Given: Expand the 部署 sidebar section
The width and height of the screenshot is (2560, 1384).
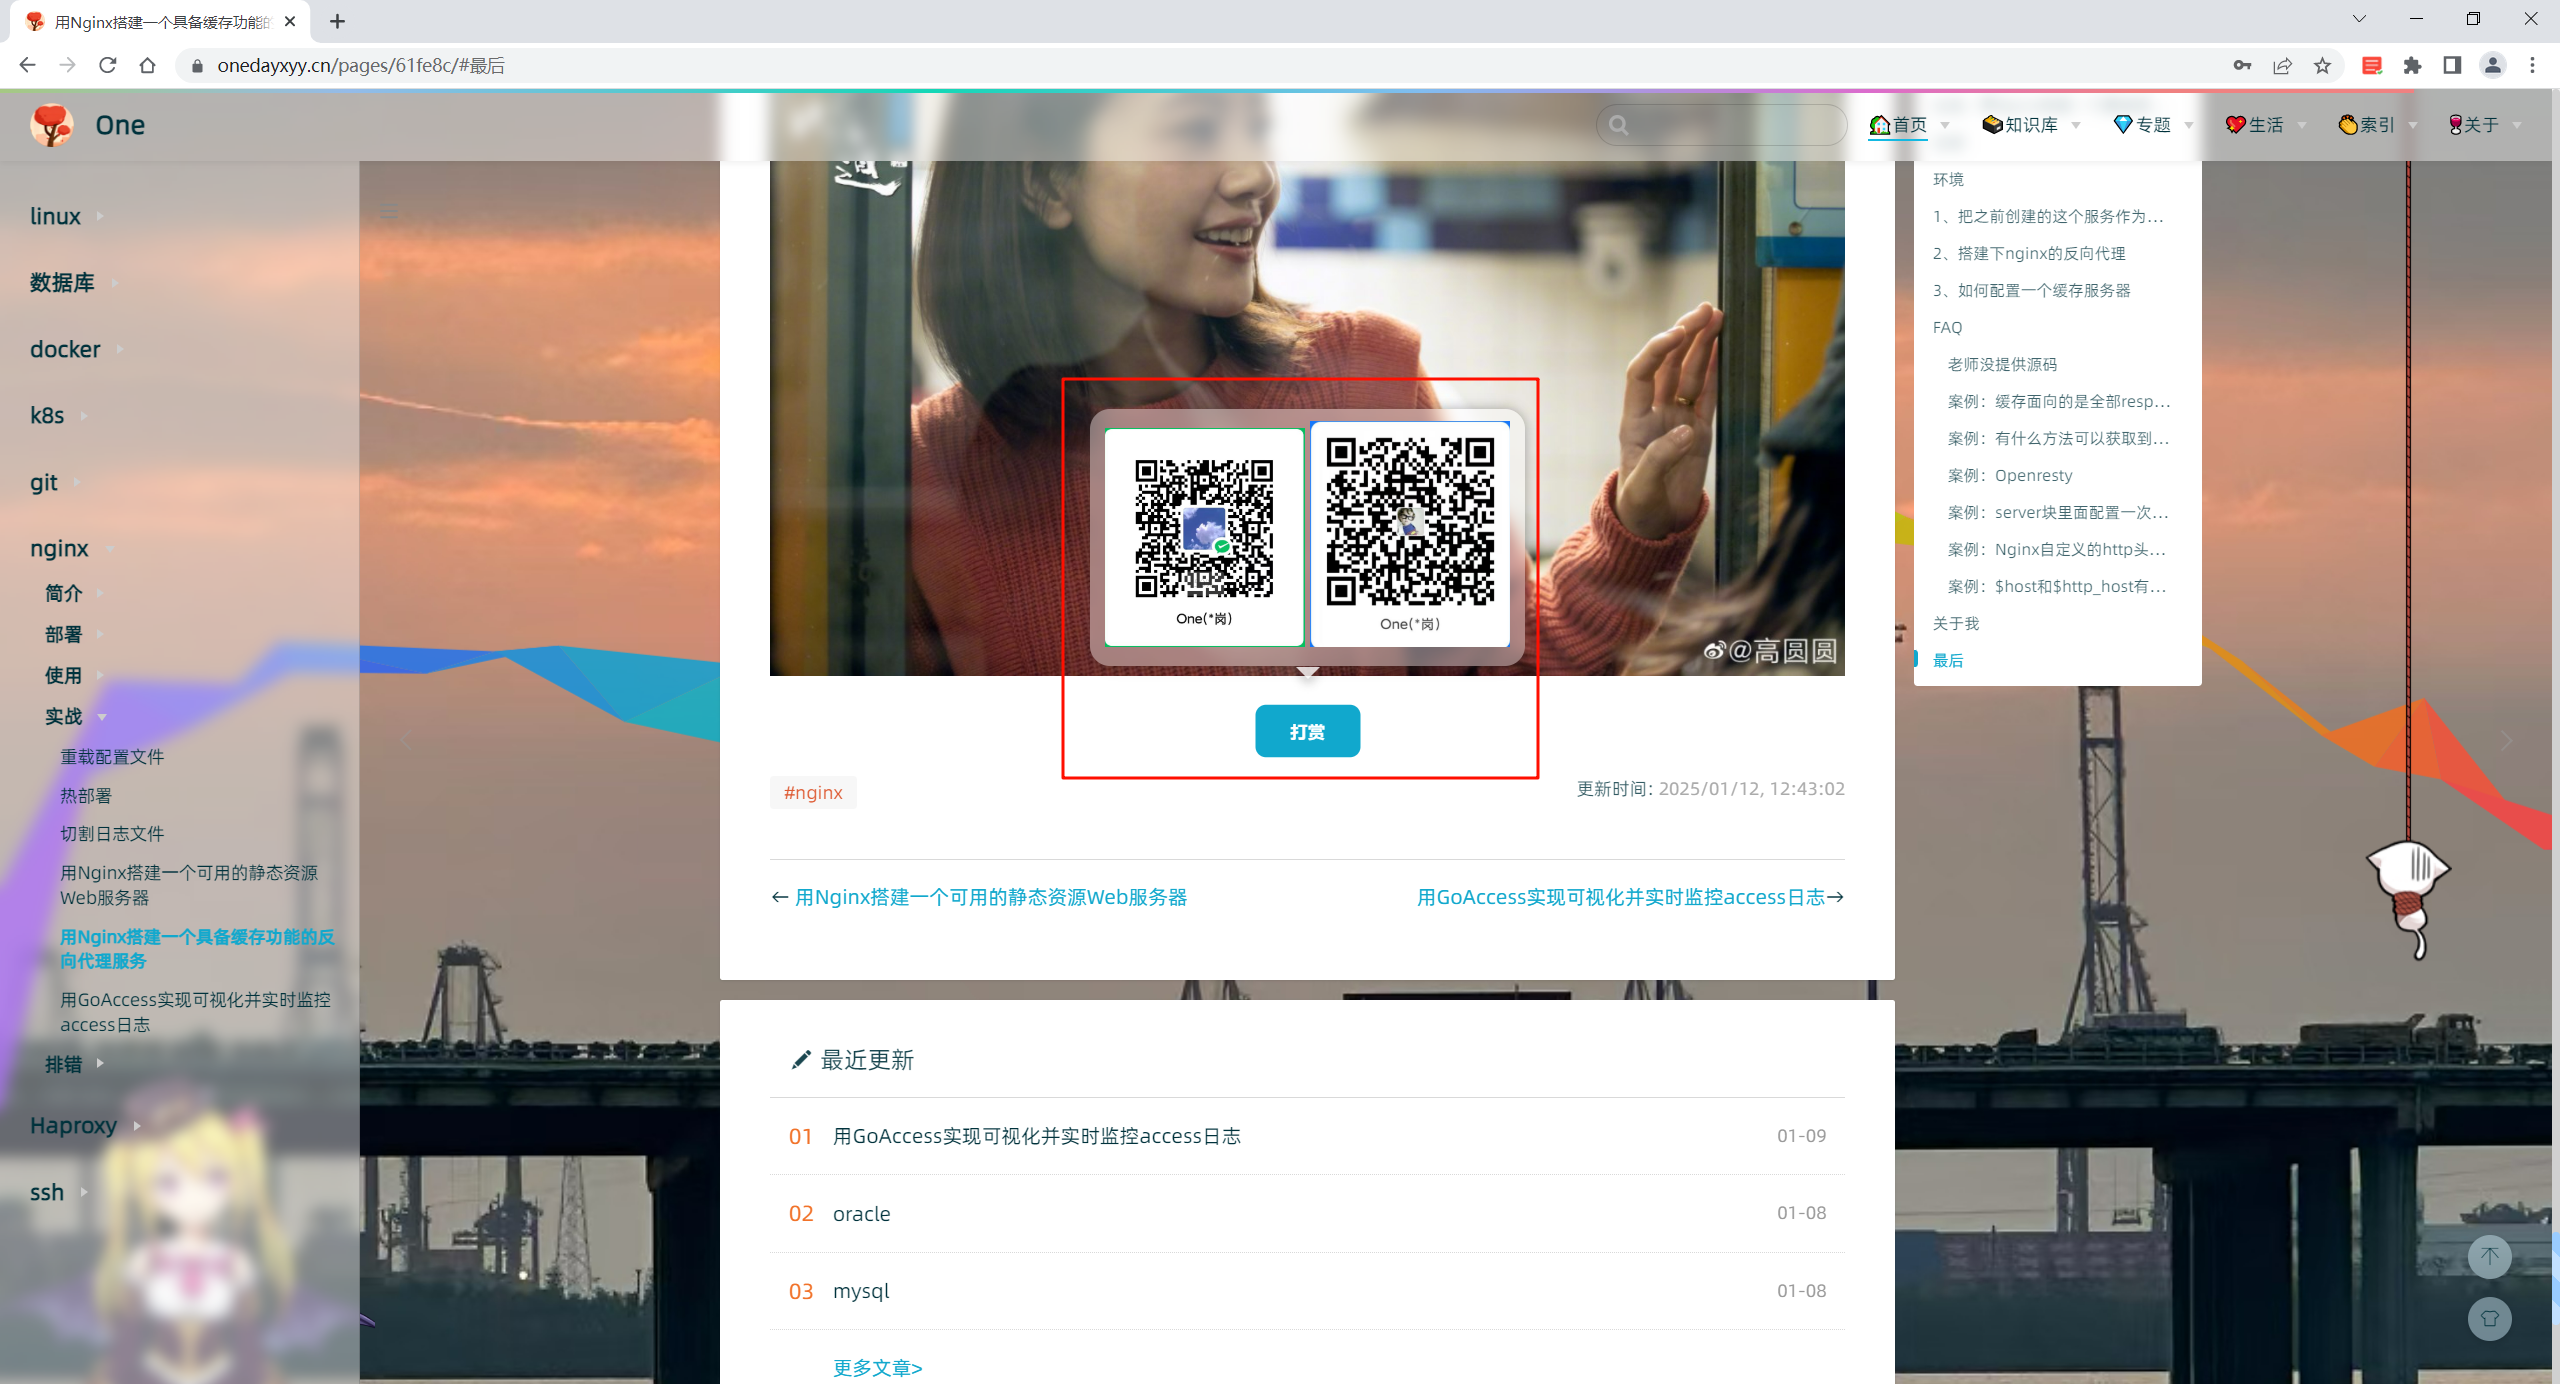Looking at the screenshot, I should (x=74, y=634).
